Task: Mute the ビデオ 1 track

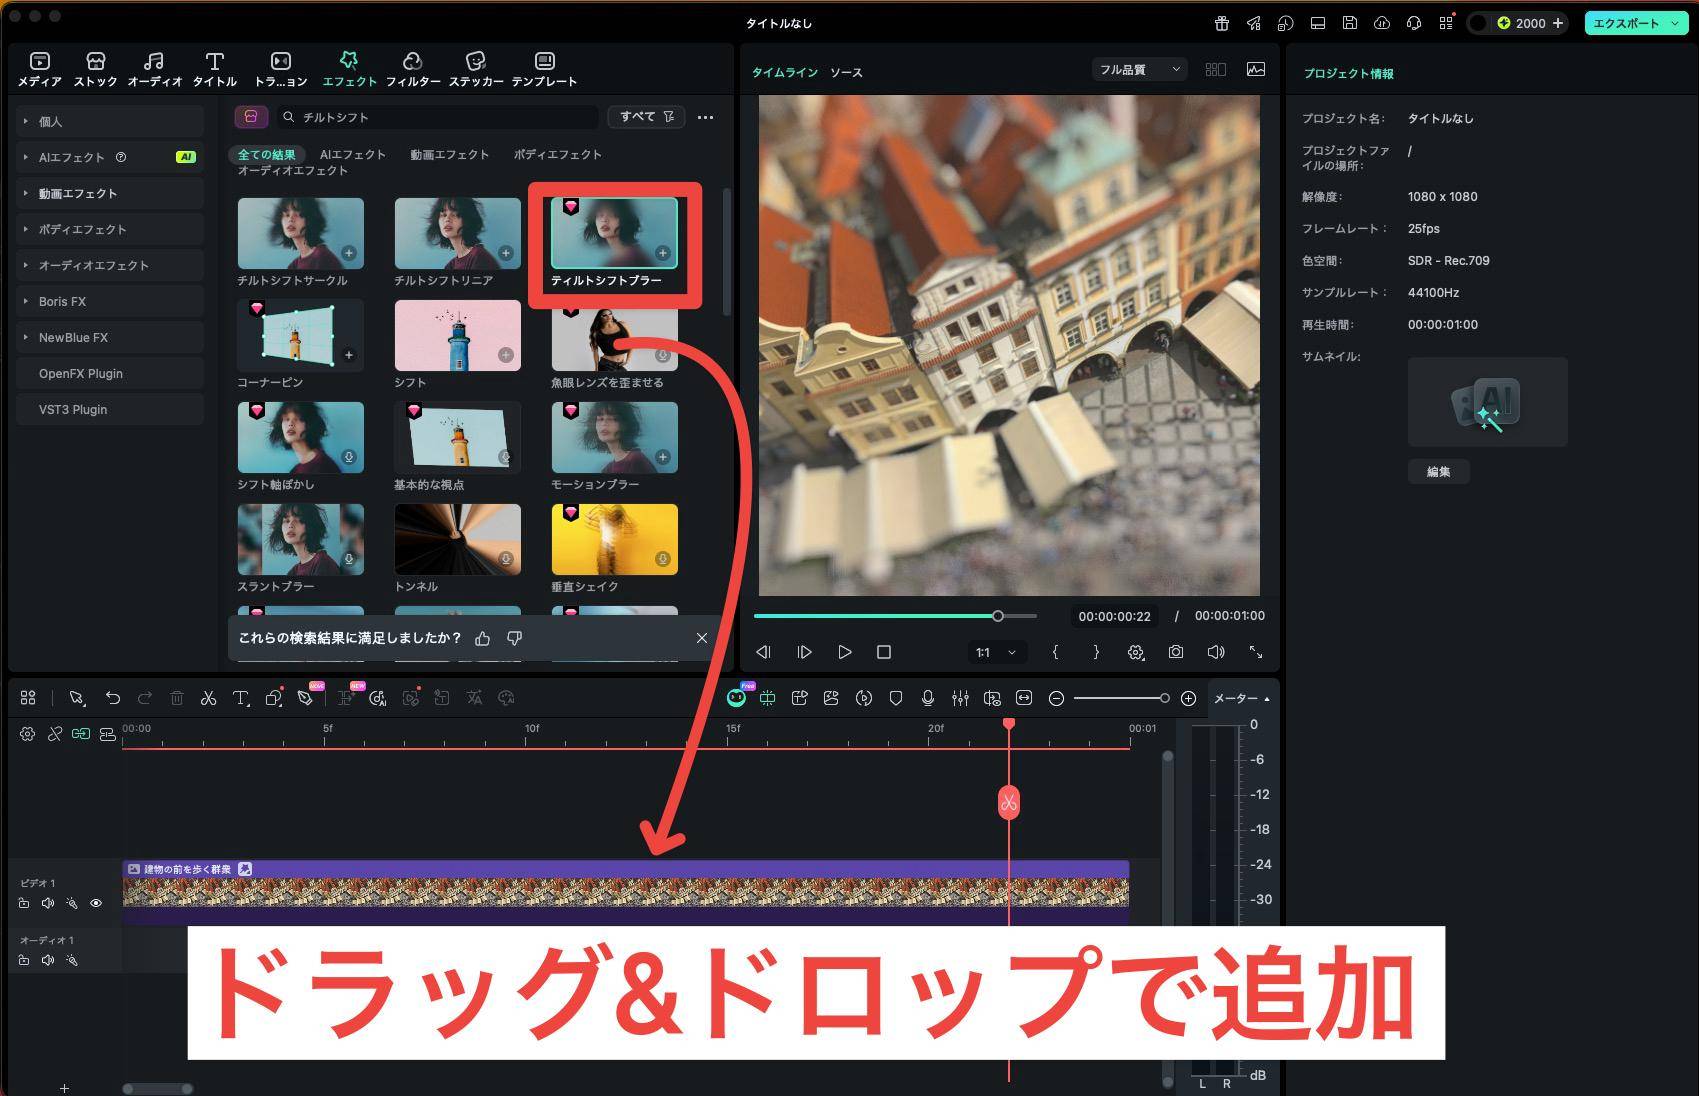Action: 48,903
